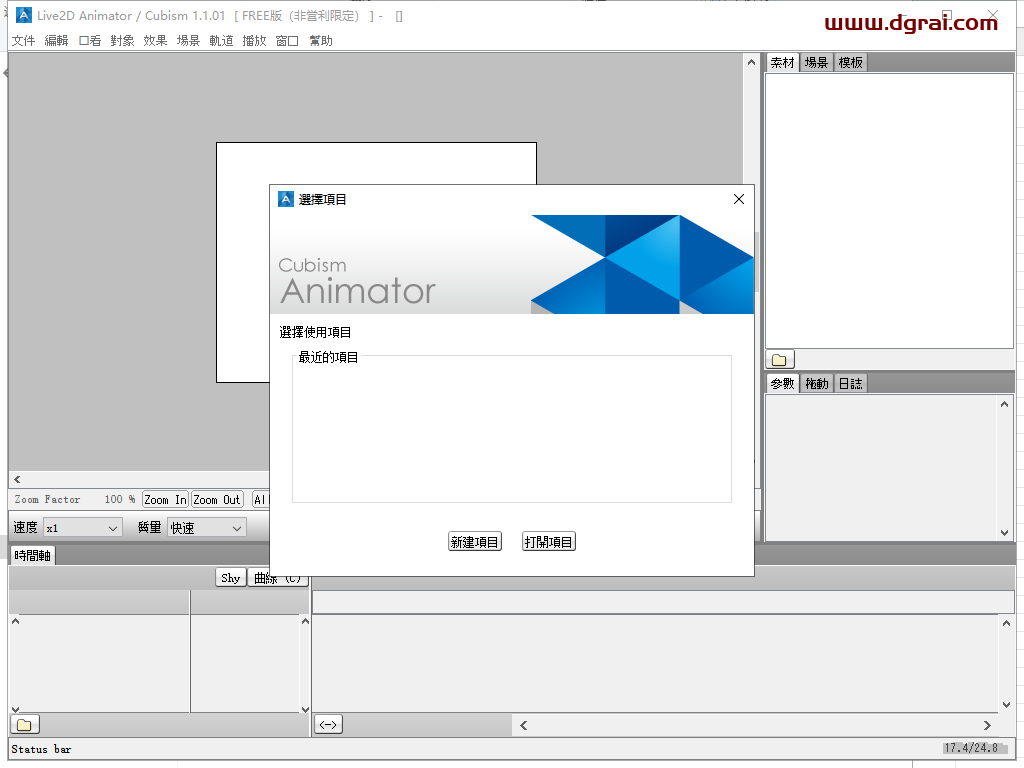Click the Zoom Factor 100 % value

coord(120,499)
